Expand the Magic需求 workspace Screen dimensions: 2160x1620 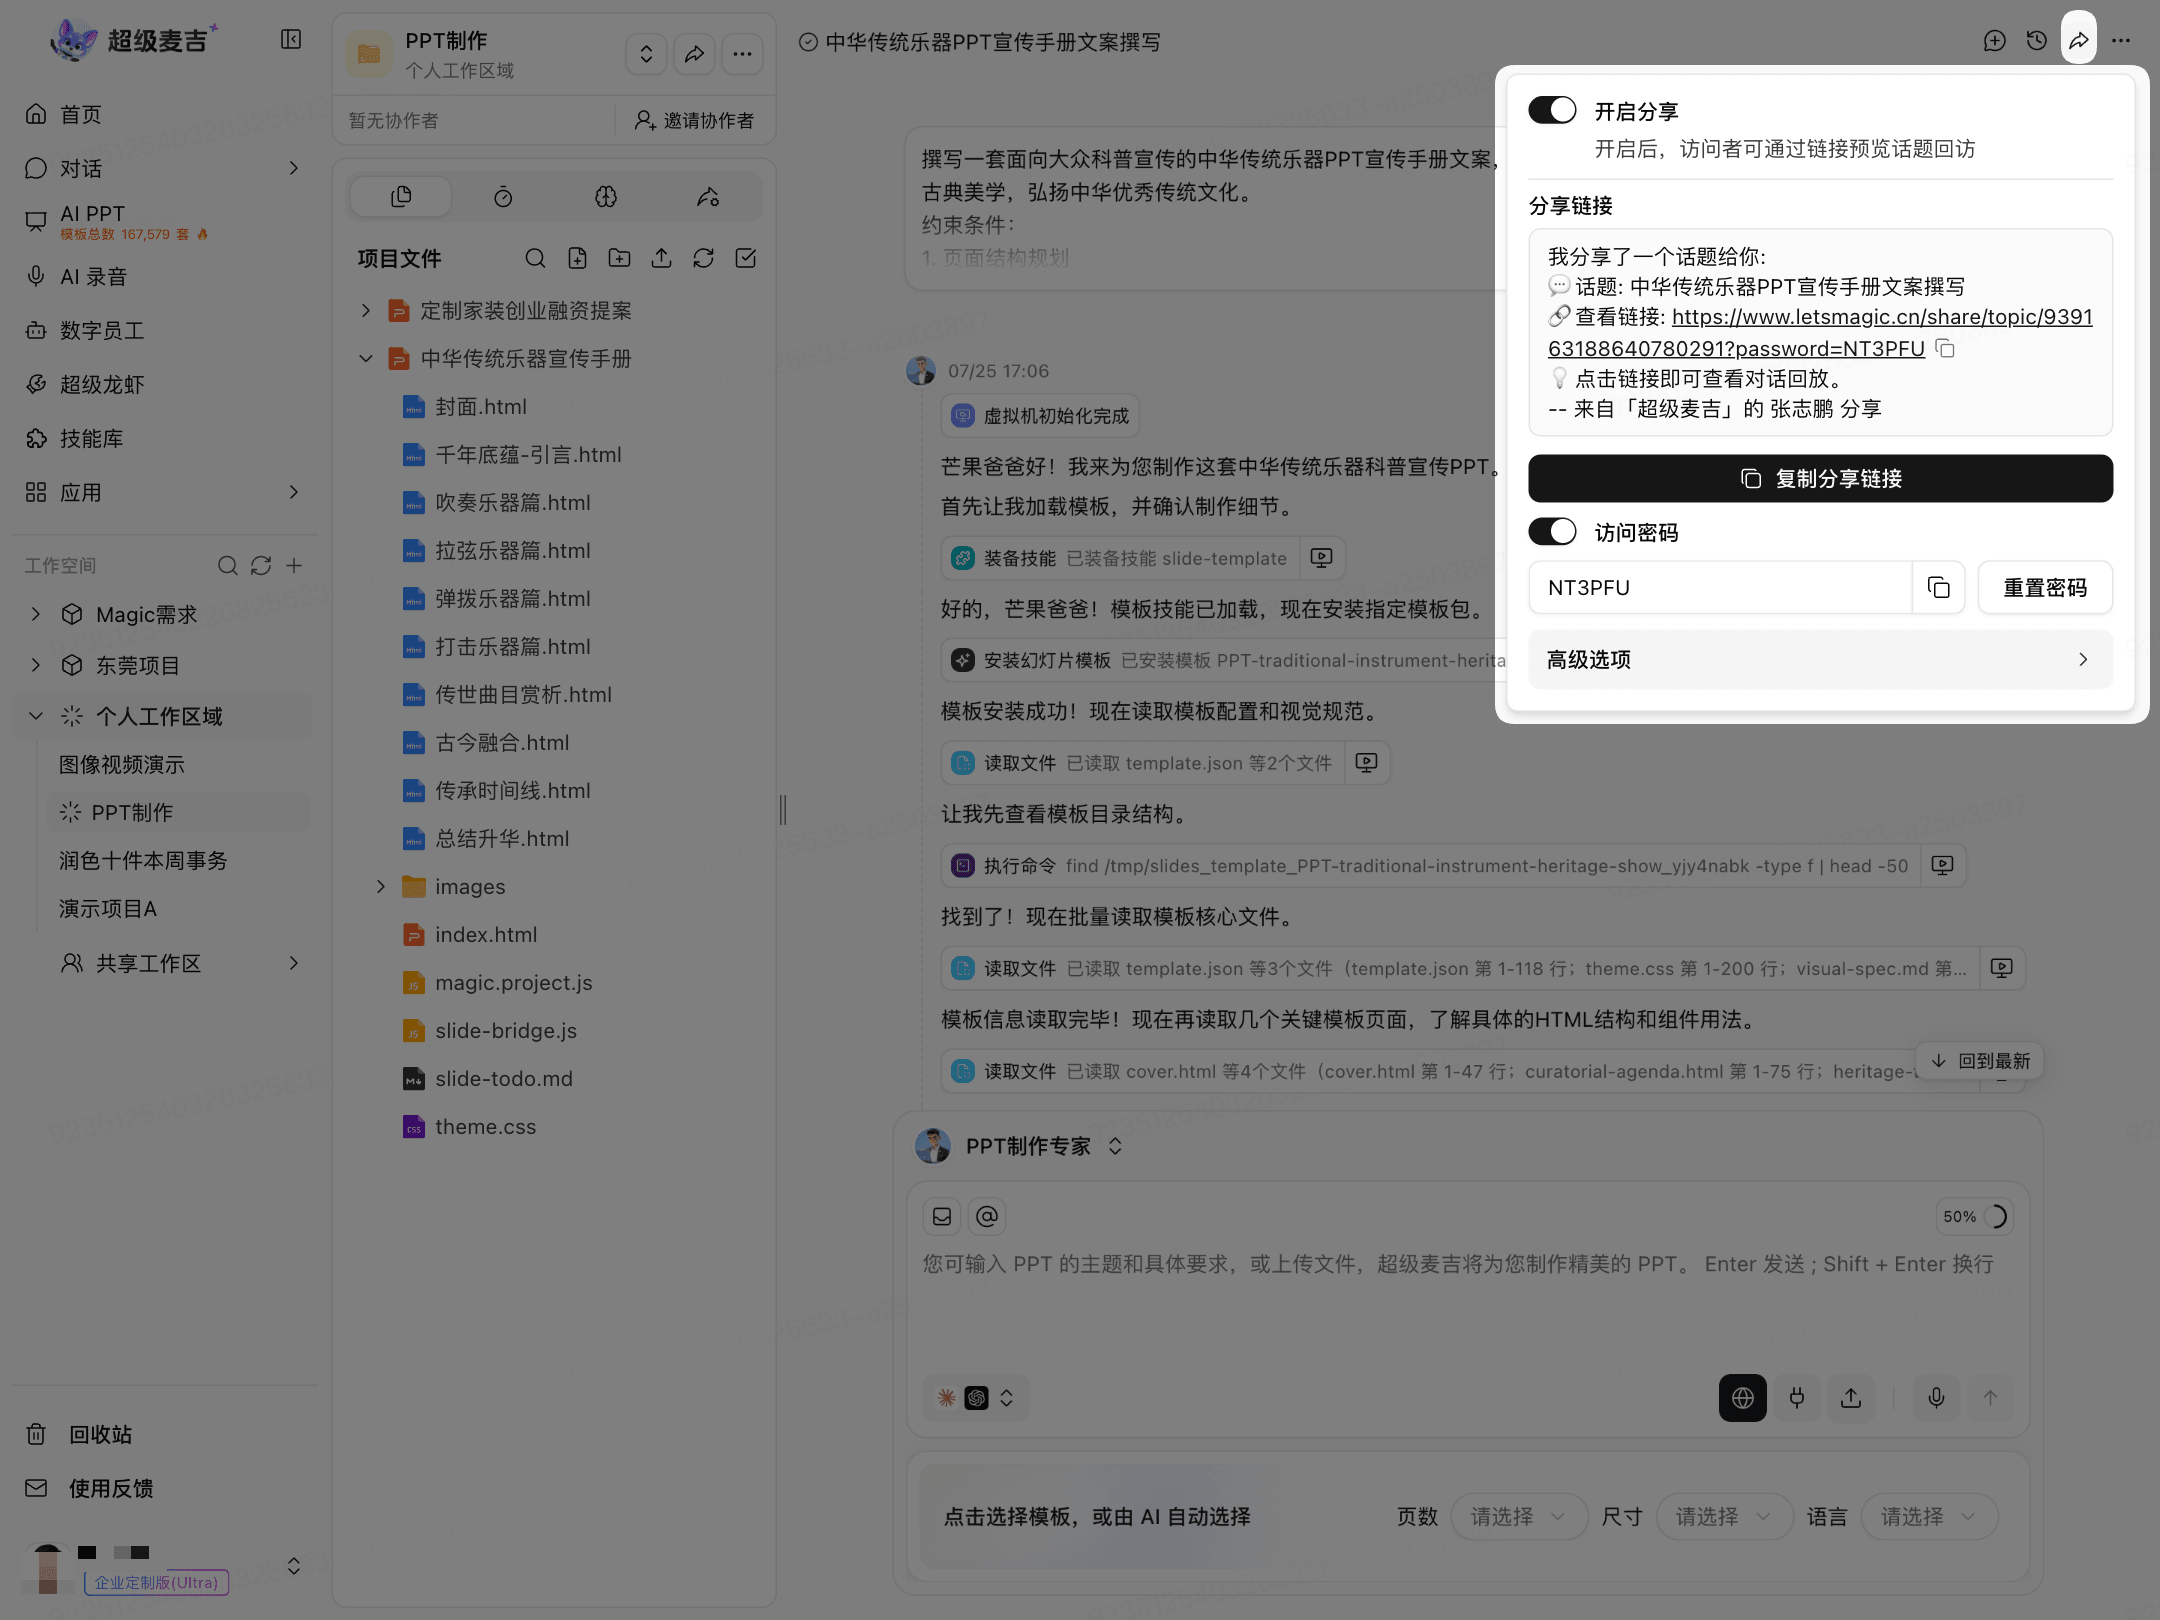[x=36, y=614]
